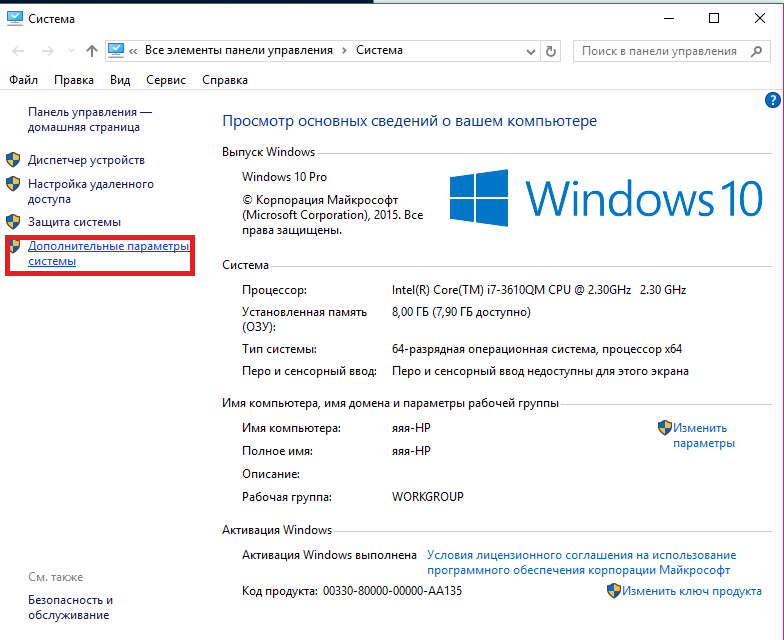Click shield icon beside Защита системы
This screenshot has height=640, width=784.
click(x=13, y=222)
